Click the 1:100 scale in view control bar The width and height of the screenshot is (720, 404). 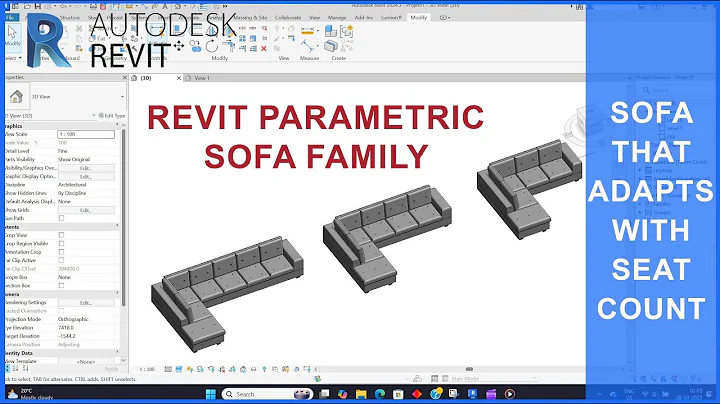(x=147, y=369)
